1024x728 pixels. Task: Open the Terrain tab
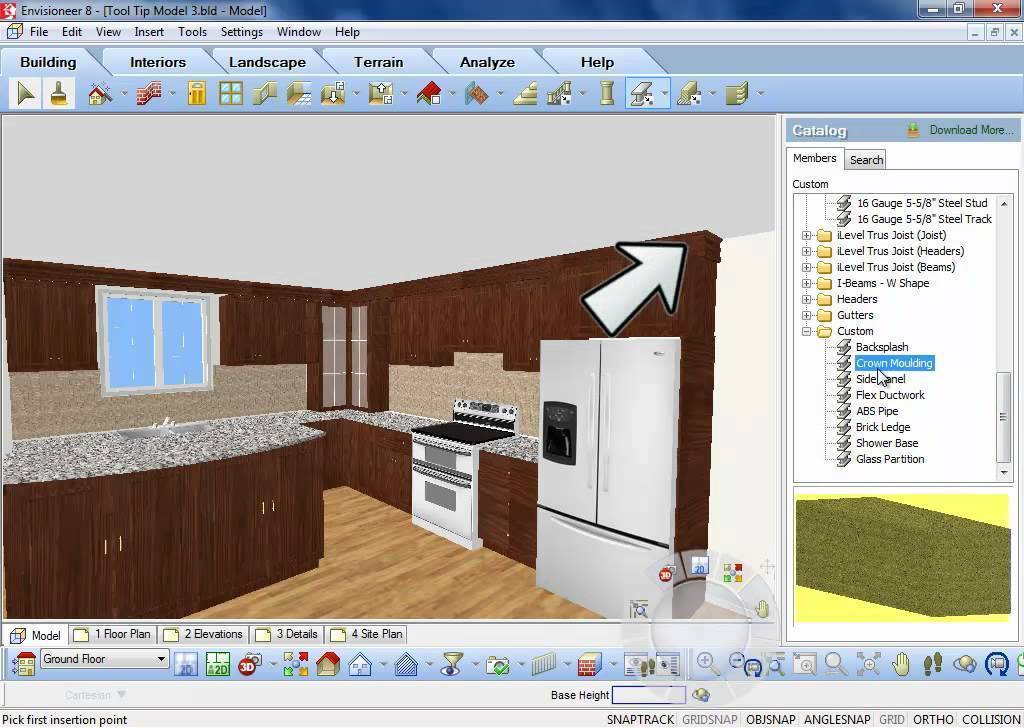(x=378, y=62)
